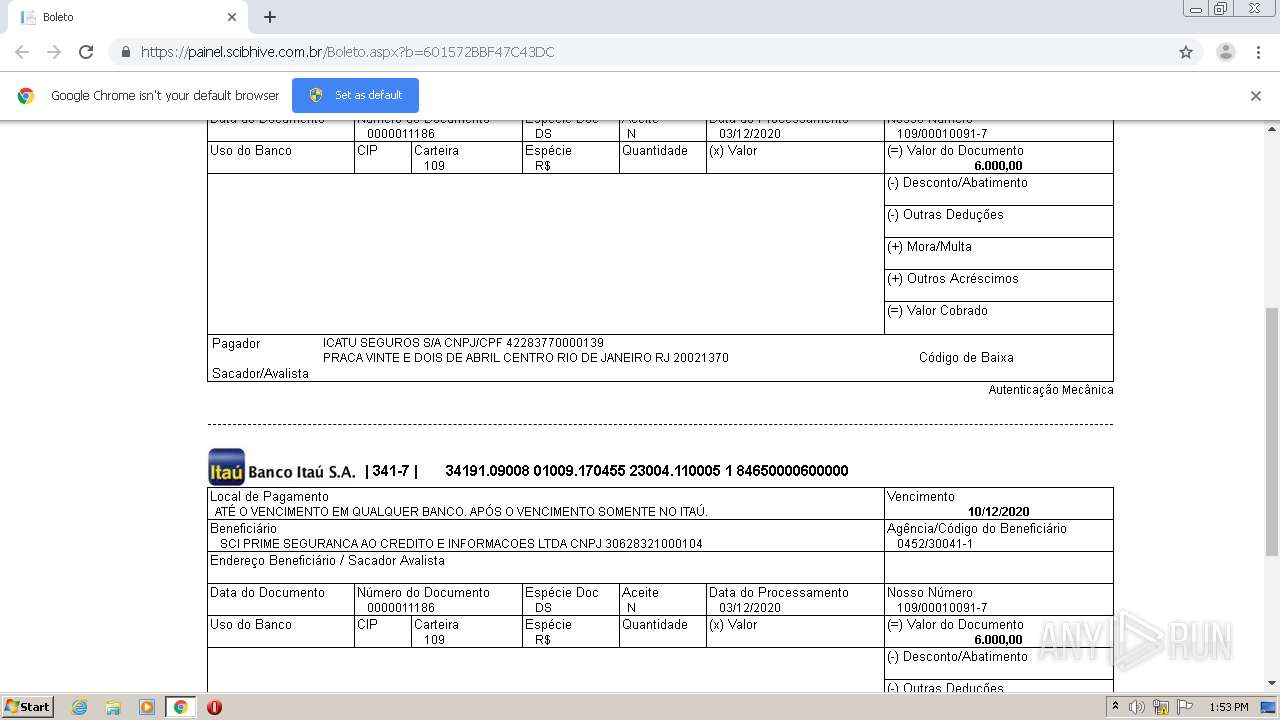The width and height of the screenshot is (1280, 720).
Task: Click the vertical page scrollbar thumb
Action: [1272, 432]
